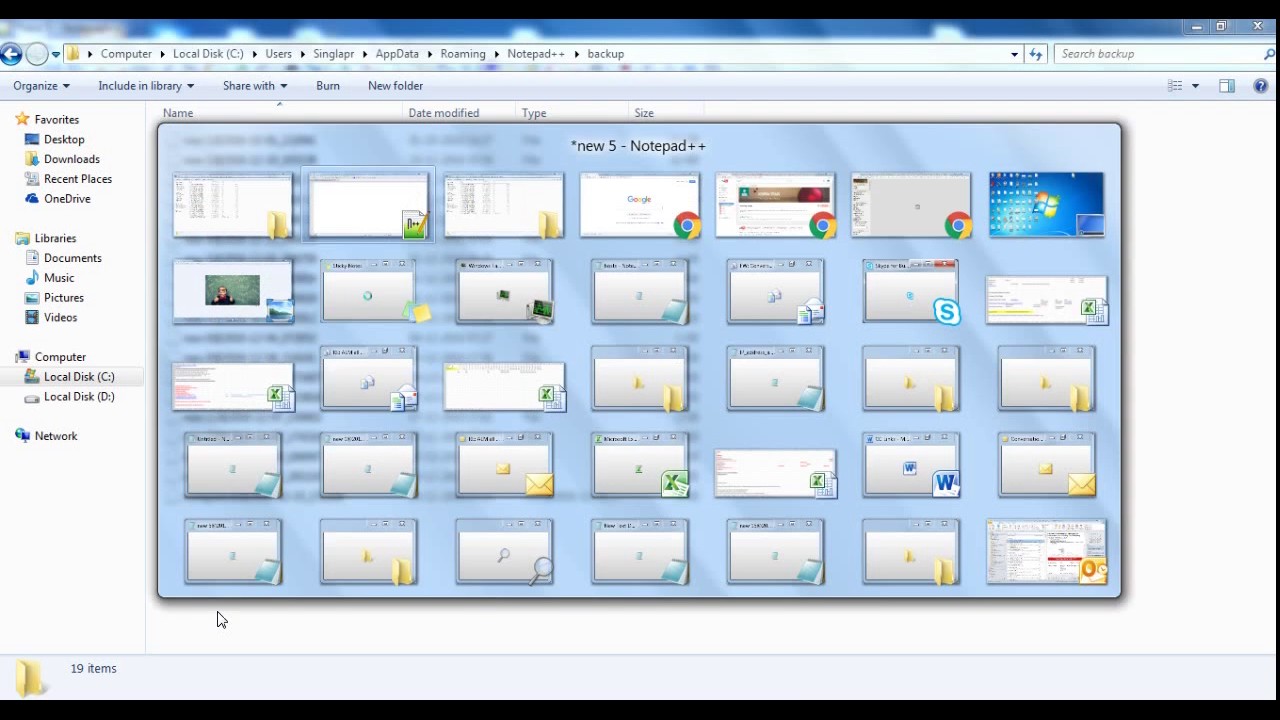The width and height of the screenshot is (1280, 720).
Task: Sort by the Date modified column header
Action: tap(459, 113)
